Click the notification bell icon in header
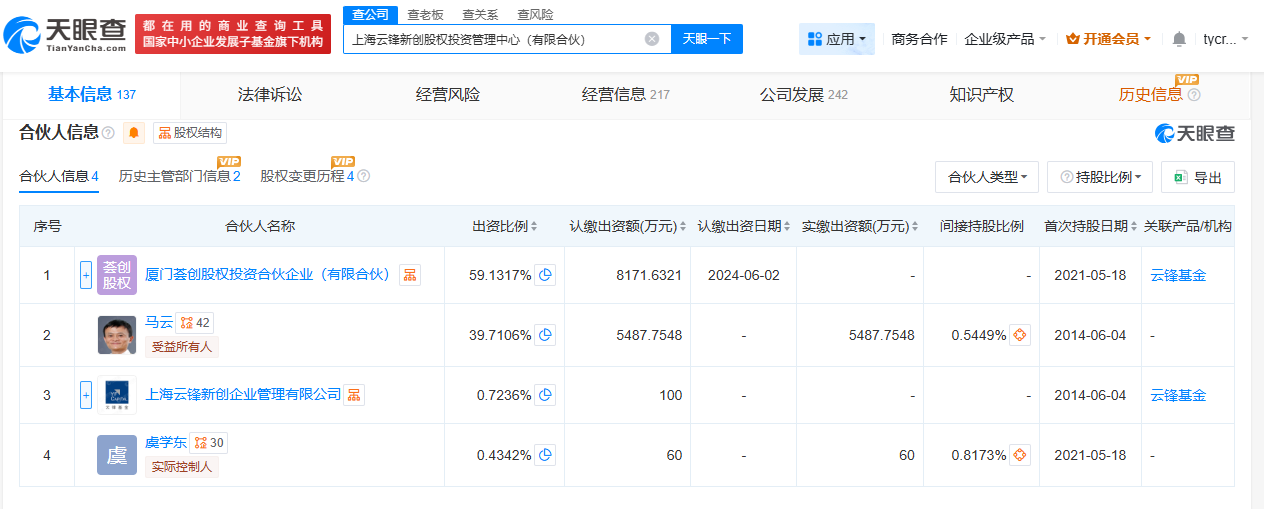Viewport: 1264px width, 509px height. pos(1179,39)
